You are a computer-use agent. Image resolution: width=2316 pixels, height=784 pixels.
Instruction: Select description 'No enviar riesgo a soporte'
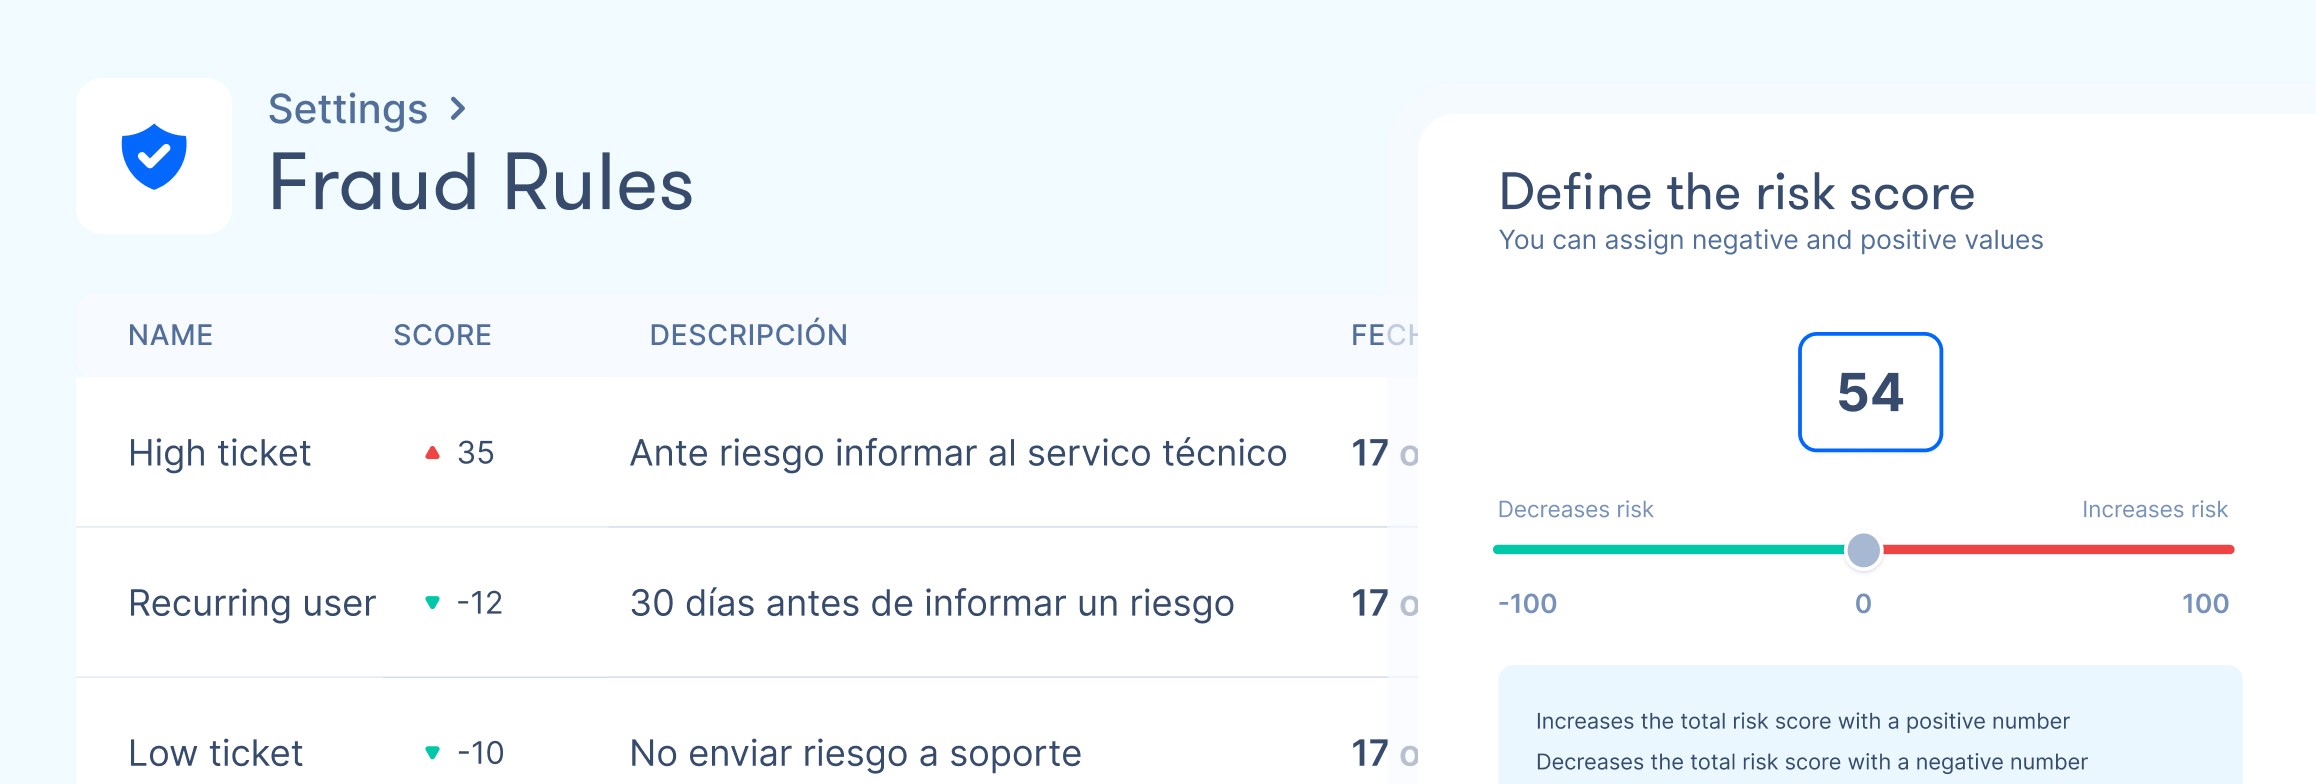(x=856, y=754)
